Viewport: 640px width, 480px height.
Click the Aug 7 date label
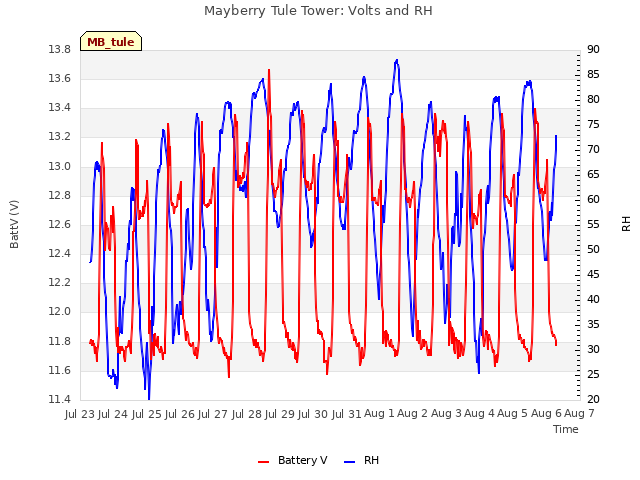[579, 414]
